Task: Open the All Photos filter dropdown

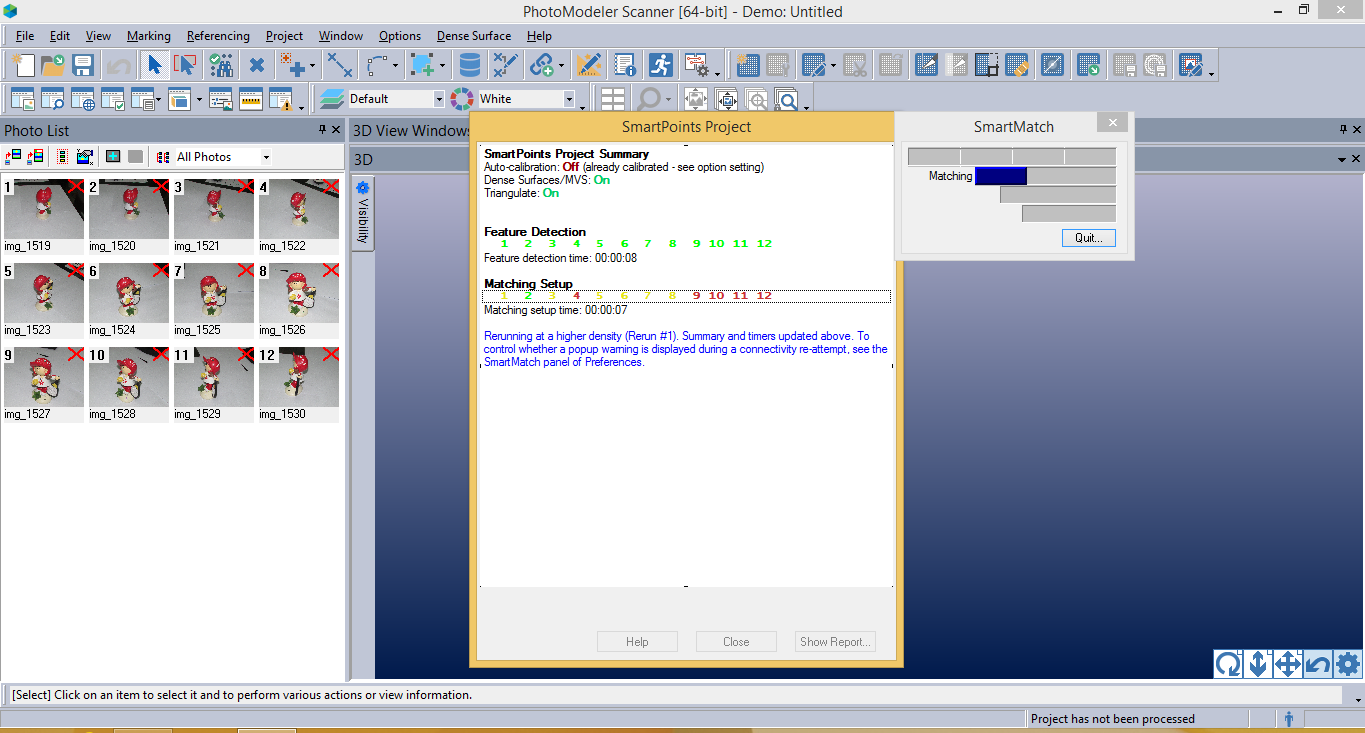Action: click(x=266, y=157)
